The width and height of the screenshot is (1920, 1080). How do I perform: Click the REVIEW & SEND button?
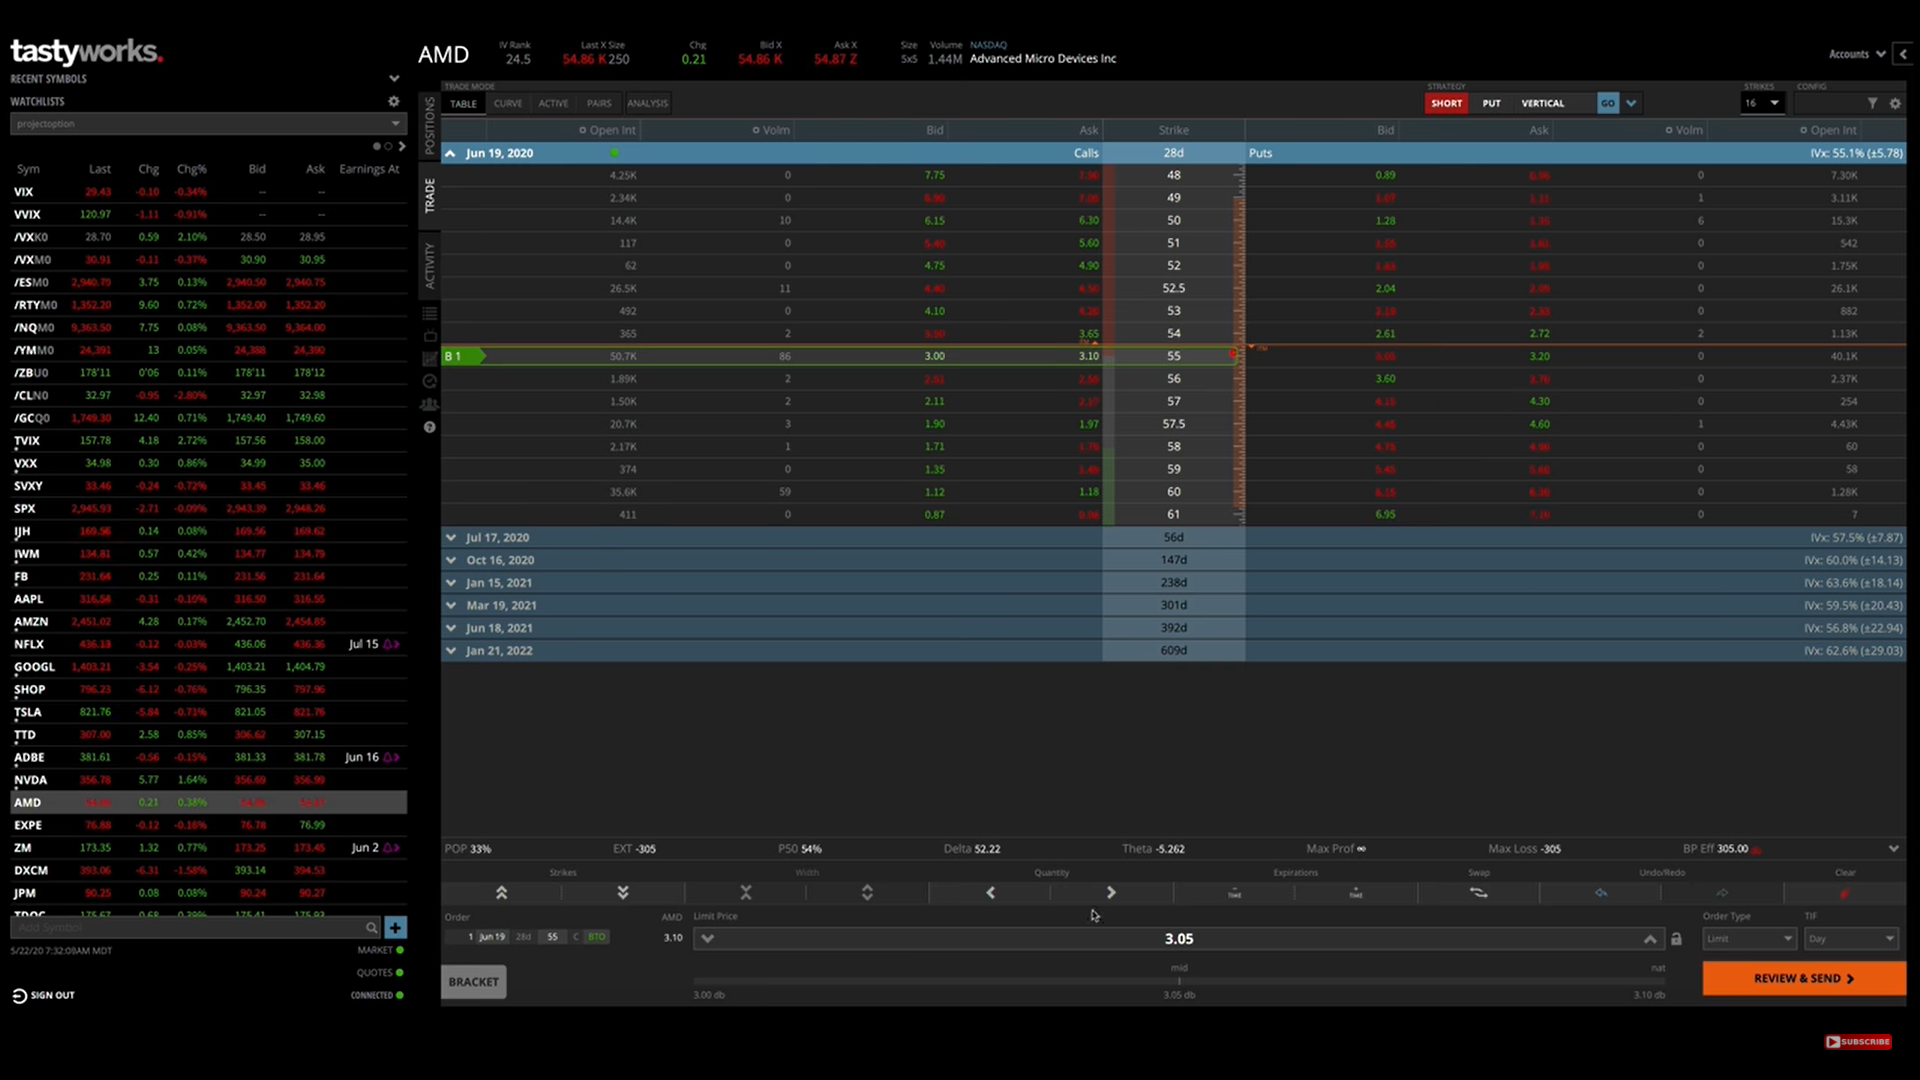[1804, 979]
